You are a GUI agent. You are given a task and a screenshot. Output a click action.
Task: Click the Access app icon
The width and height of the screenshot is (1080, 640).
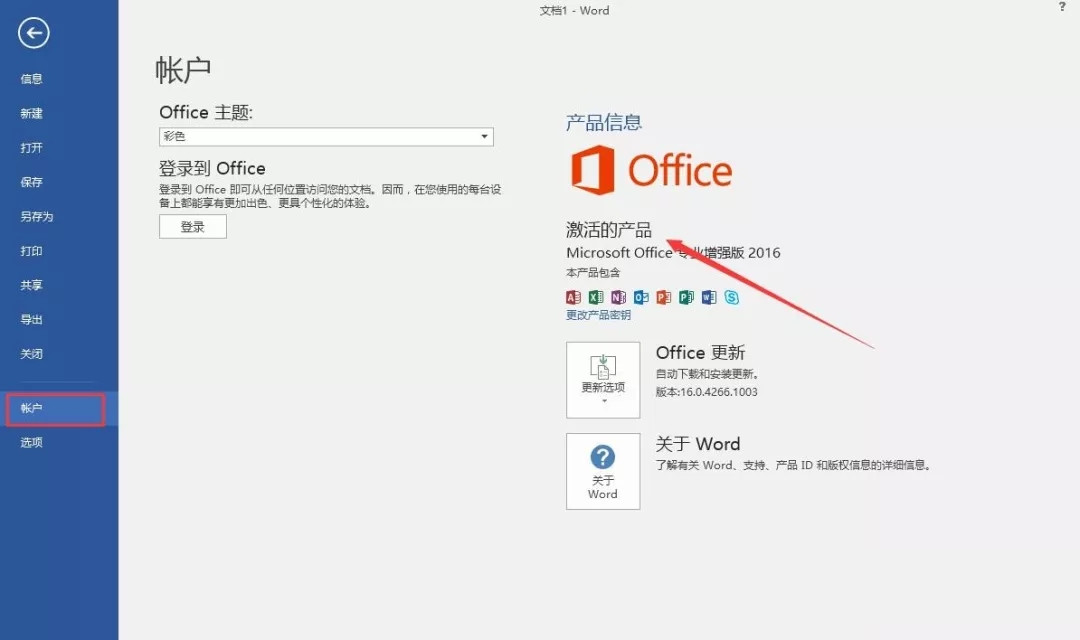click(573, 297)
